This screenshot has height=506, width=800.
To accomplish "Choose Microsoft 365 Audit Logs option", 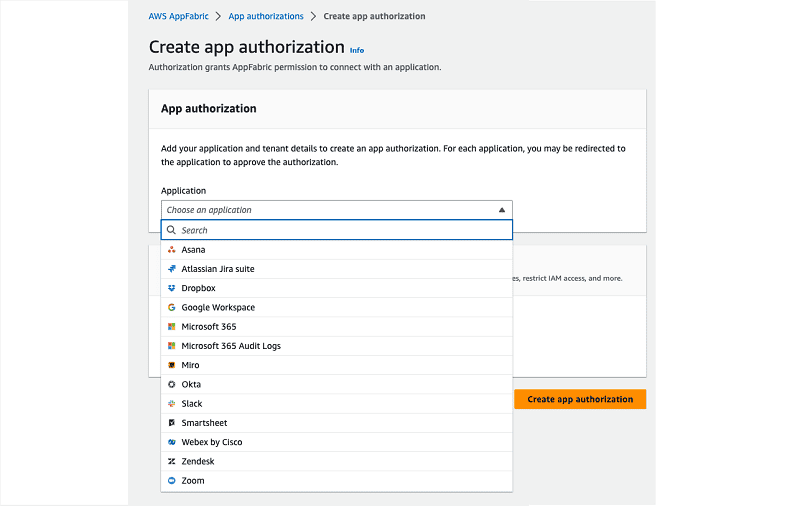I will [x=337, y=346].
